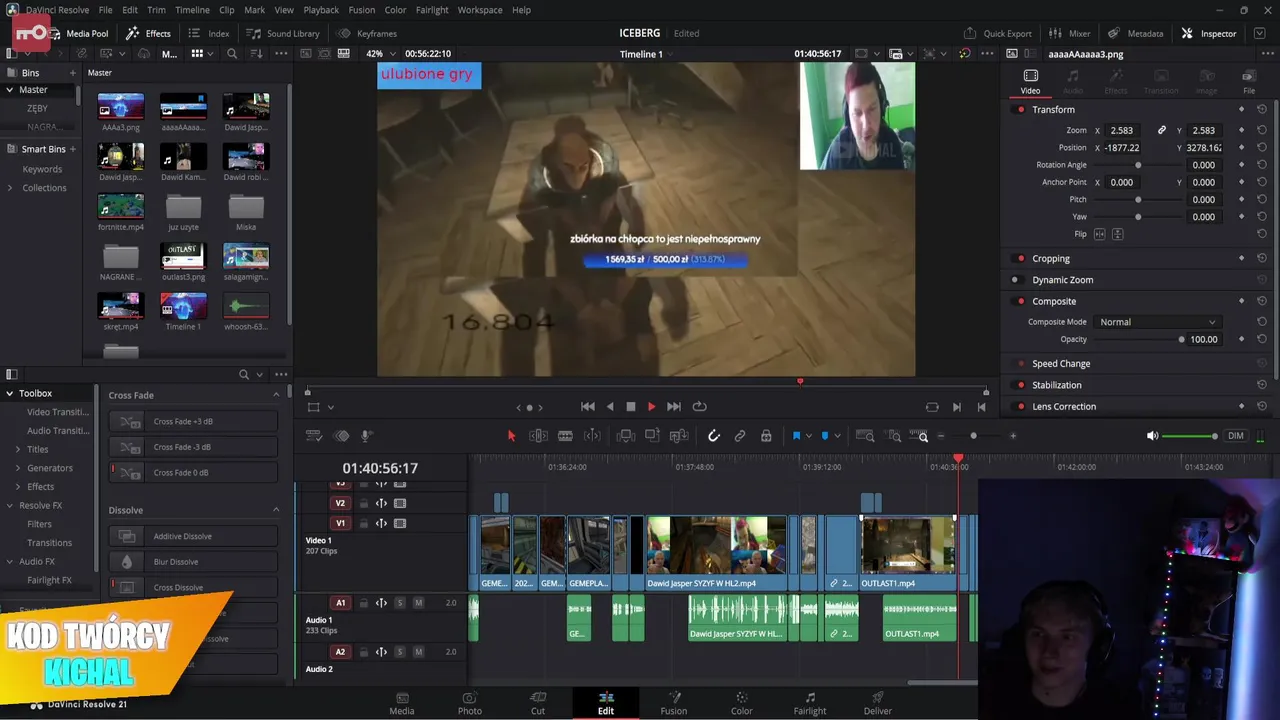The width and height of the screenshot is (1280, 720).
Task: Activate Trim Edit mode tool
Action: (538, 436)
